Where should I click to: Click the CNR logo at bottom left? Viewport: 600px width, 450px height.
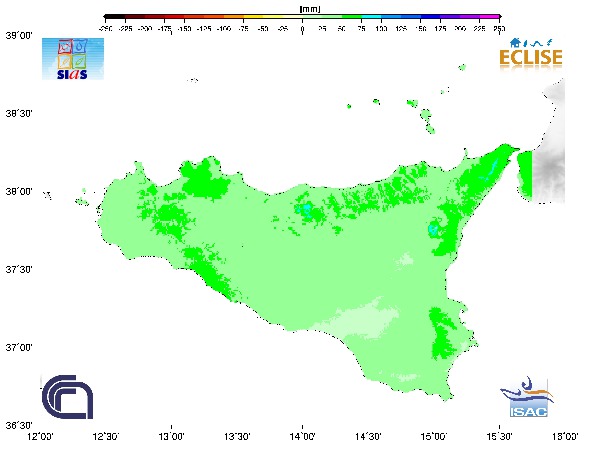(x=67, y=397)
